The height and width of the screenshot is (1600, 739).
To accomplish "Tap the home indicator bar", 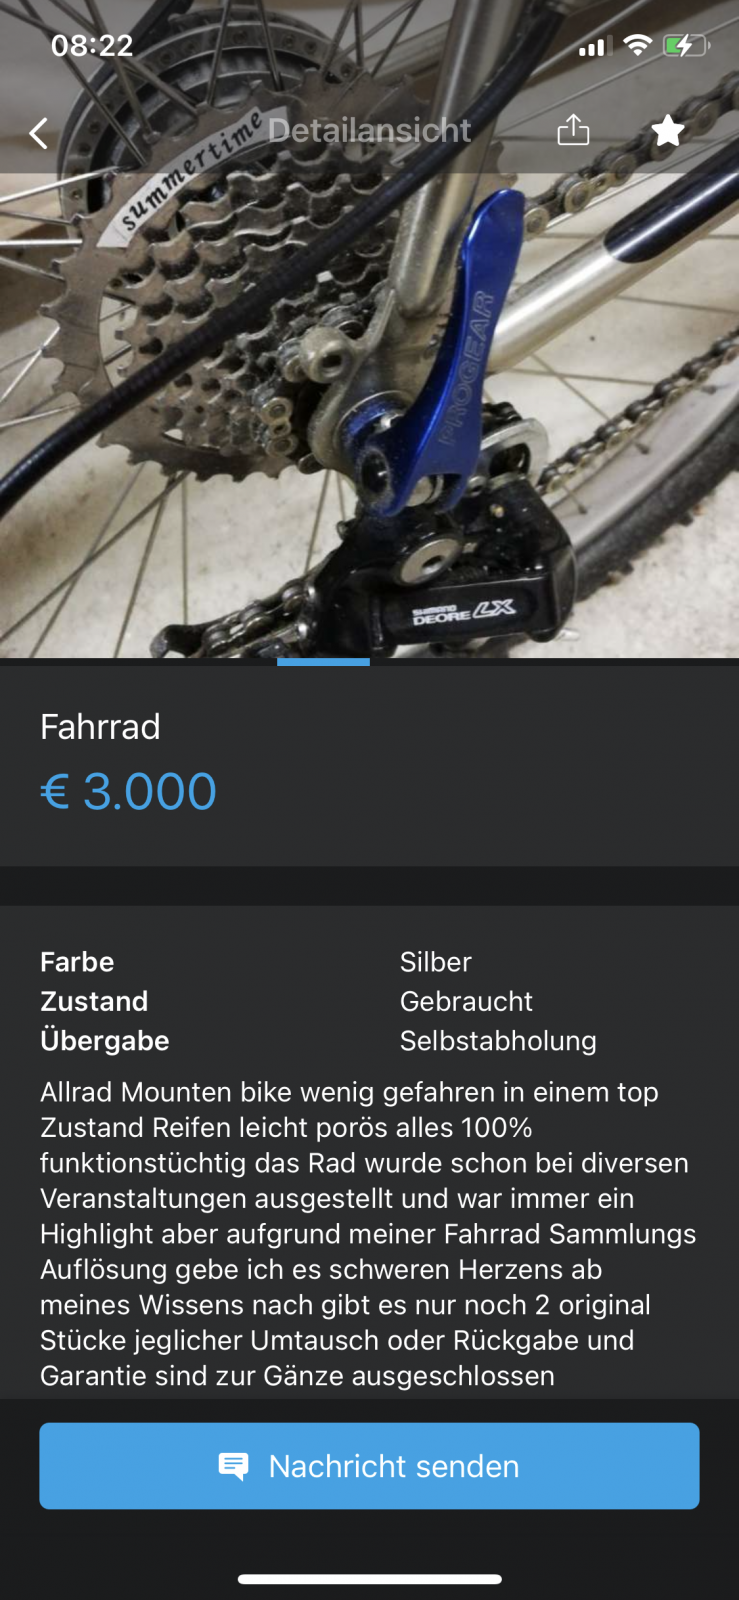I will [369, 1580].
